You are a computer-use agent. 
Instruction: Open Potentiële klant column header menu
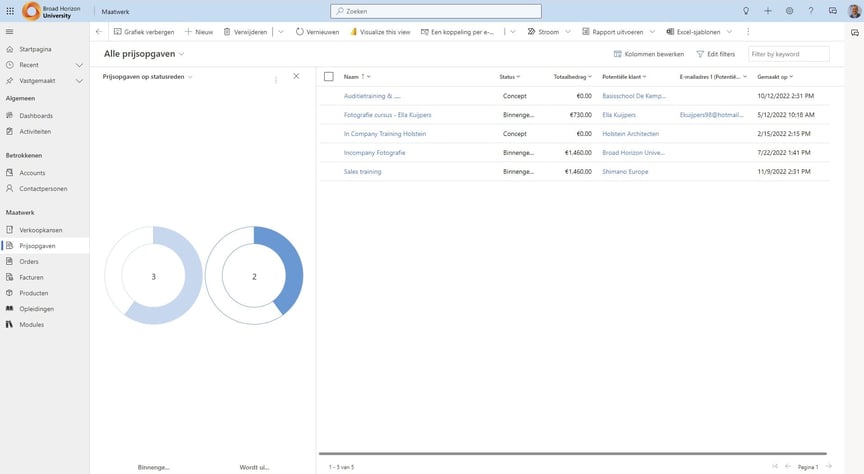tap(624, 77)
